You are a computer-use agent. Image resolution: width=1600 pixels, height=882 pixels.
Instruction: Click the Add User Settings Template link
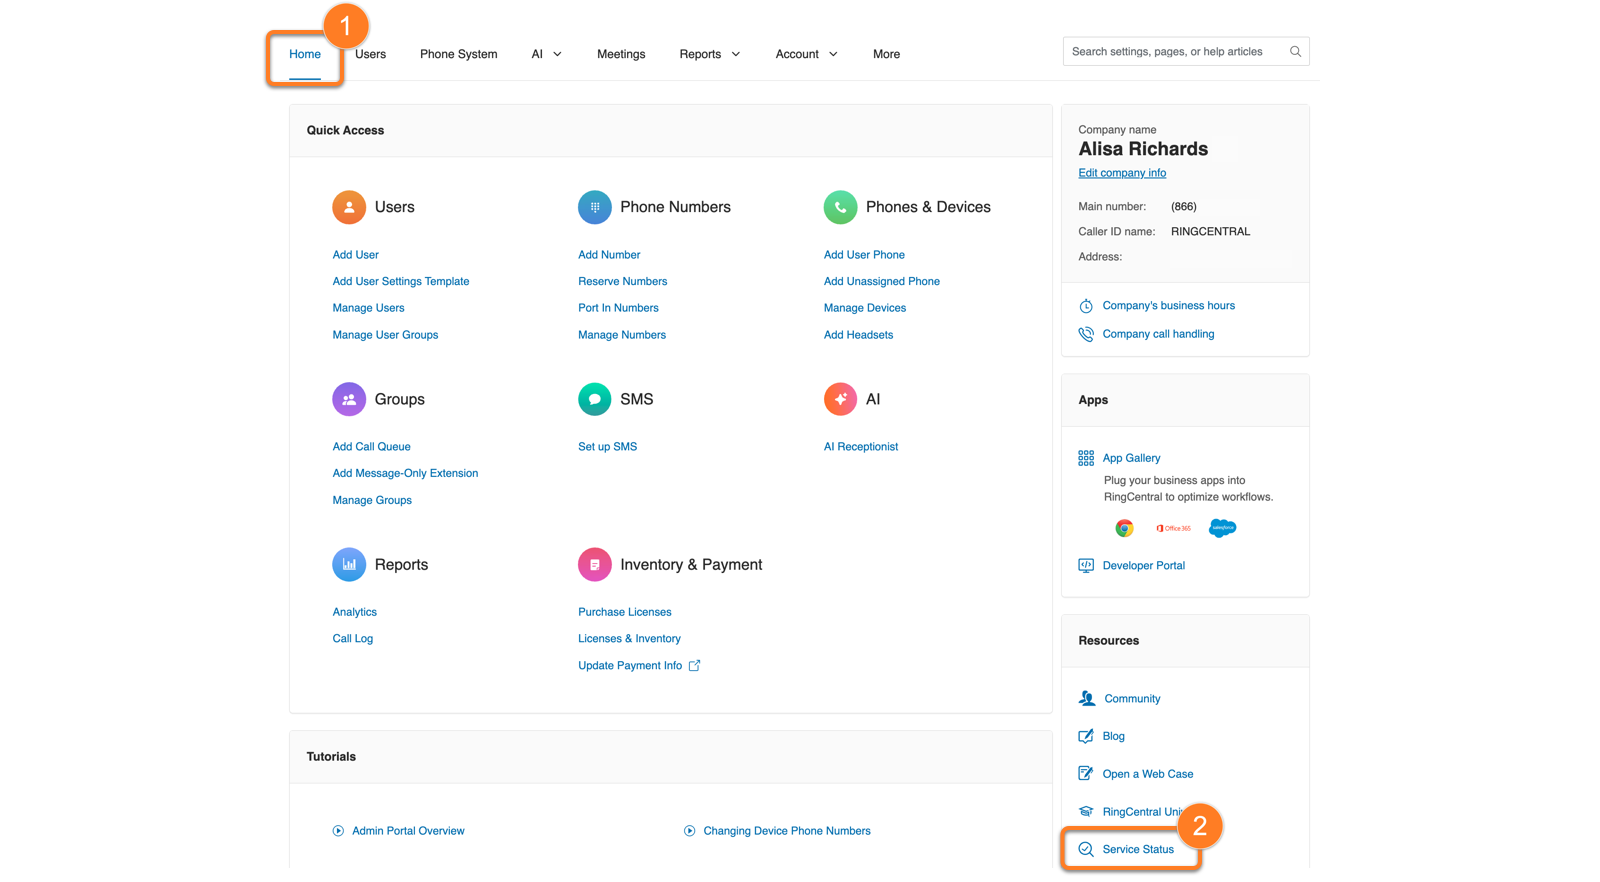click(400, 282)
